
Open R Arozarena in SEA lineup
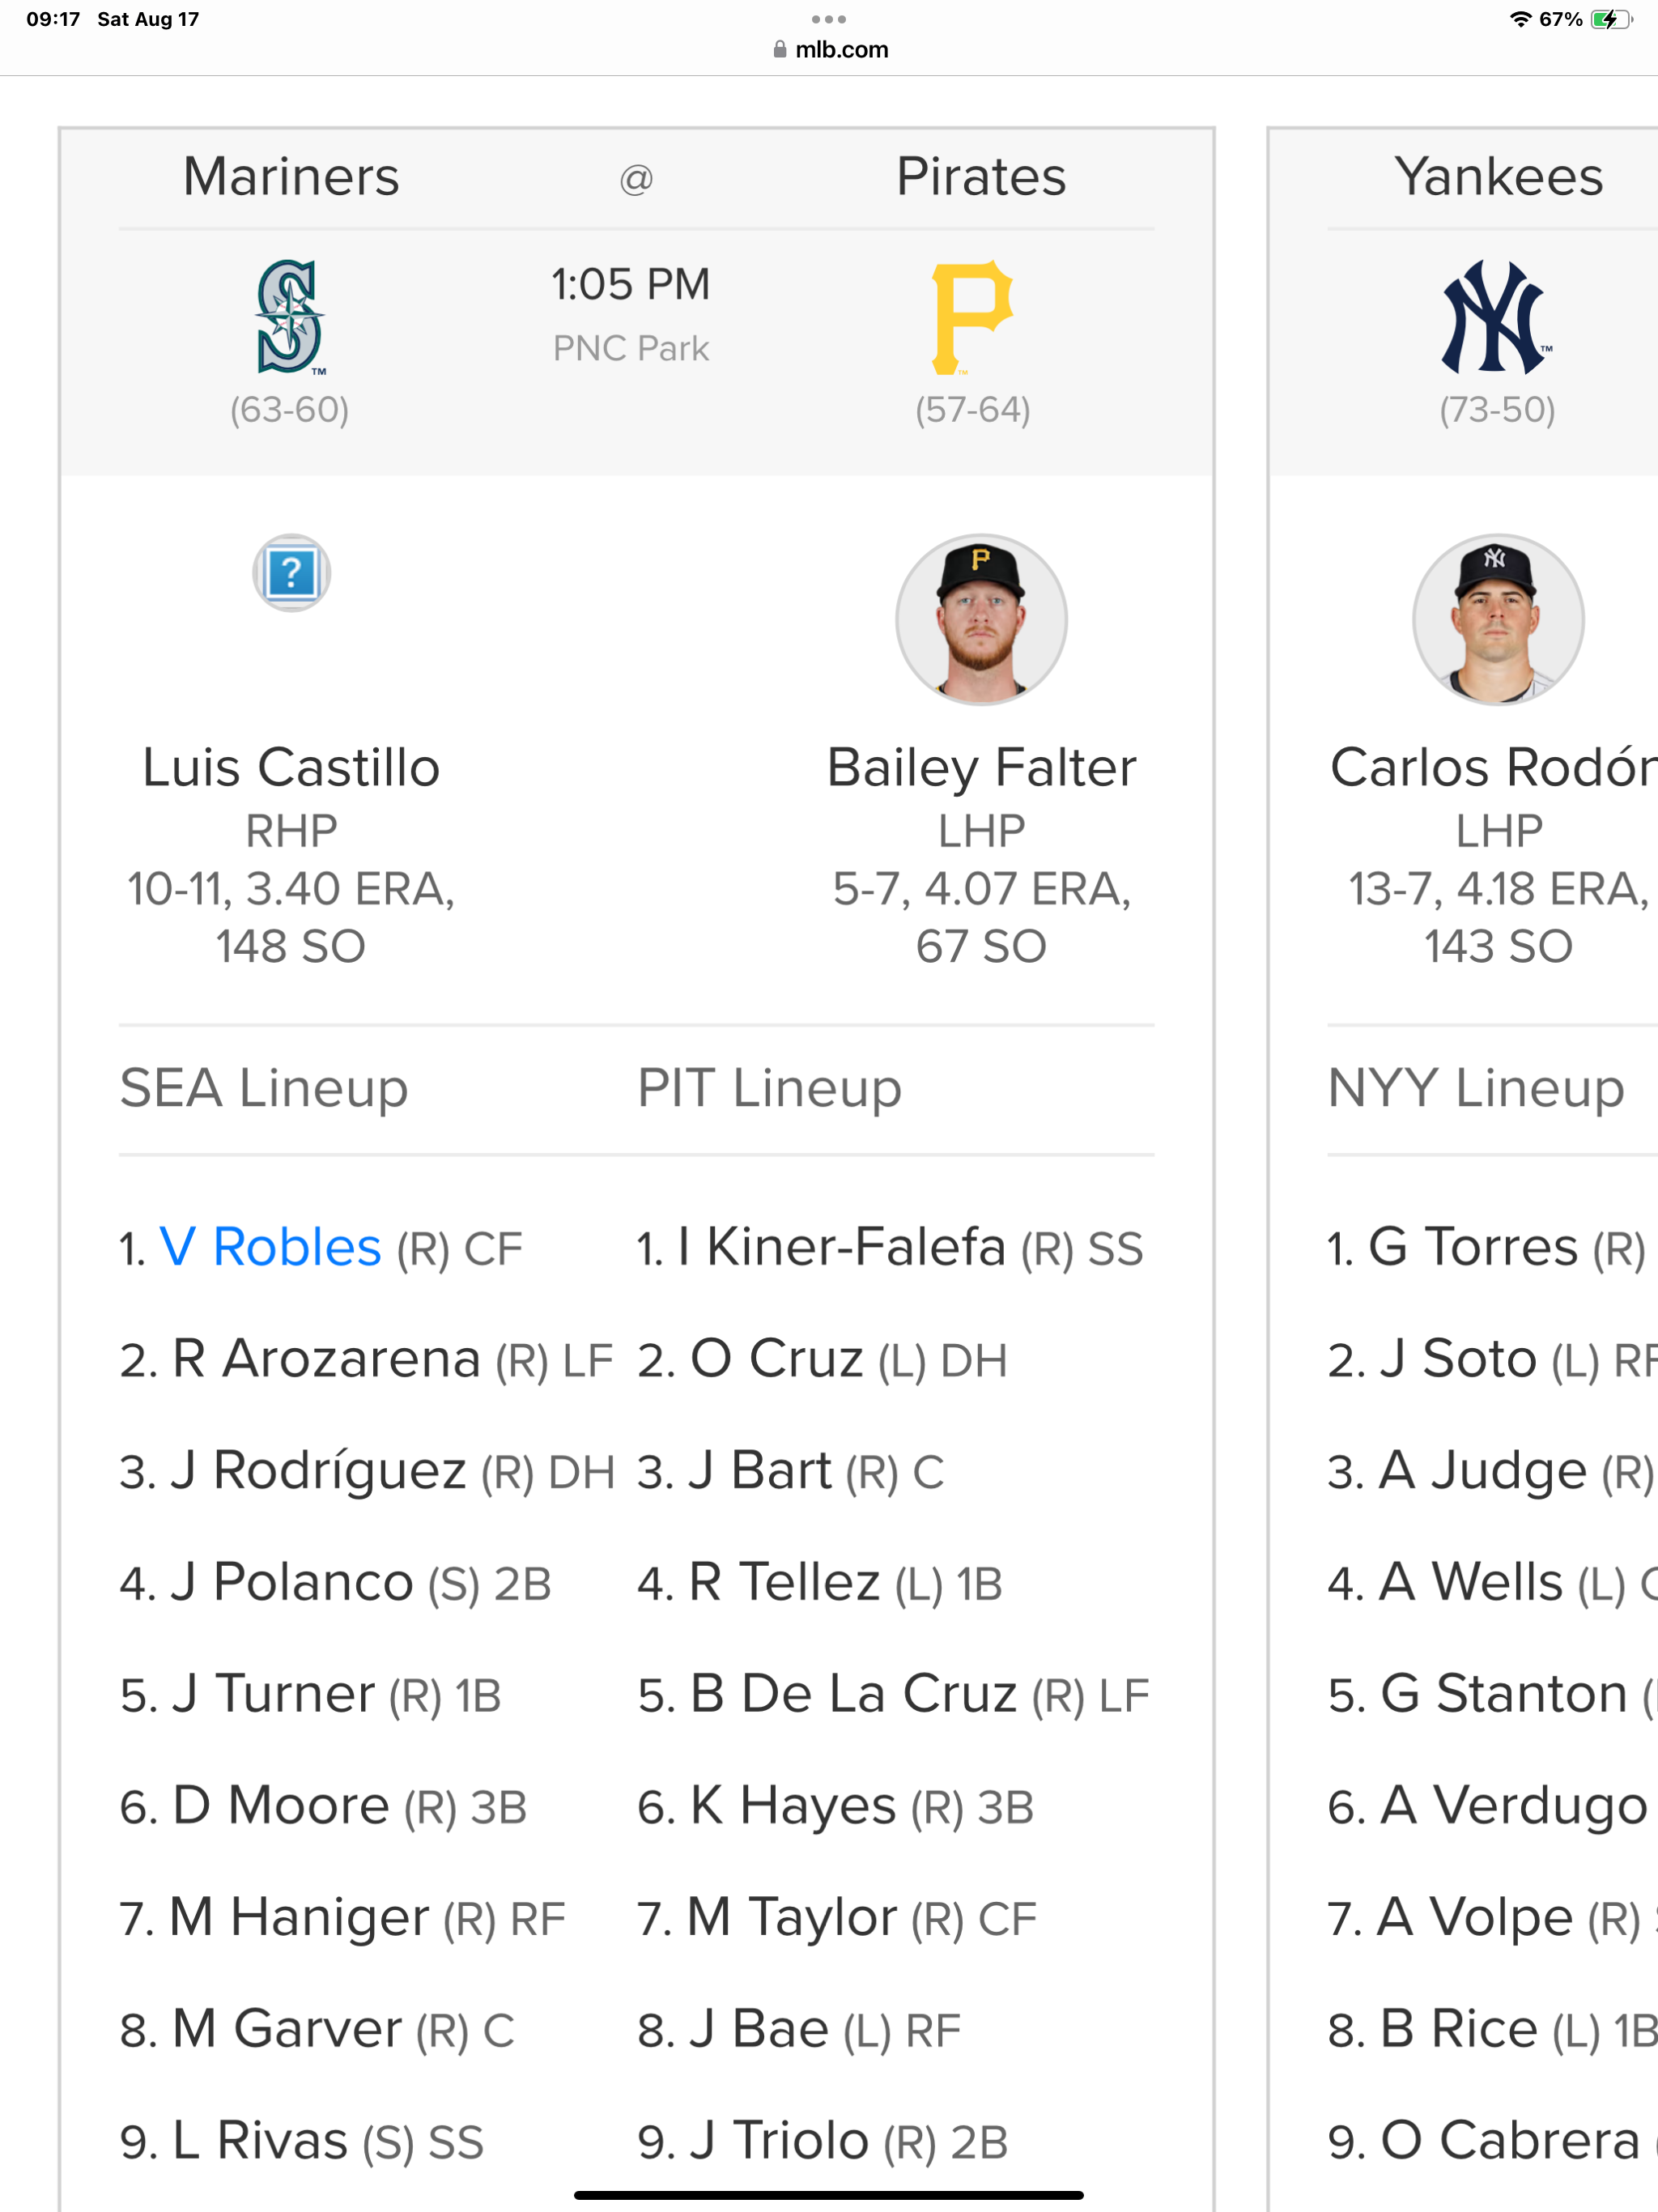[x=326, y=1359]
